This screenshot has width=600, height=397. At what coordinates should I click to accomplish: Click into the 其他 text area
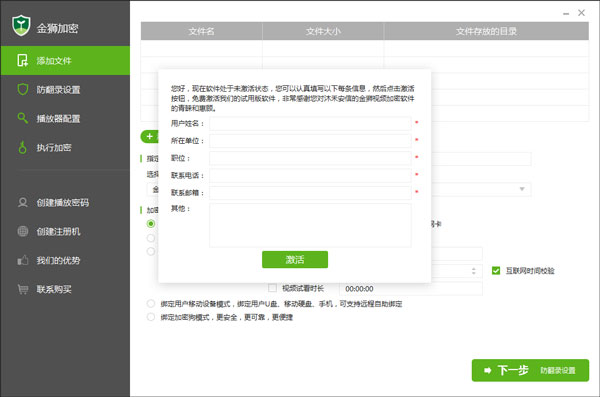click(x=310, y=225)
